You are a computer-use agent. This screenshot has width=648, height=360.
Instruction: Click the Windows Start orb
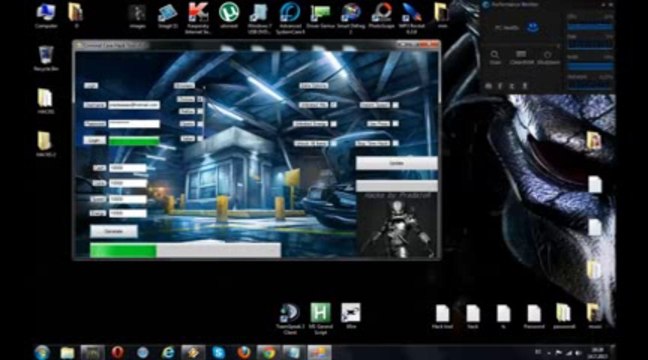pos(42,353)
